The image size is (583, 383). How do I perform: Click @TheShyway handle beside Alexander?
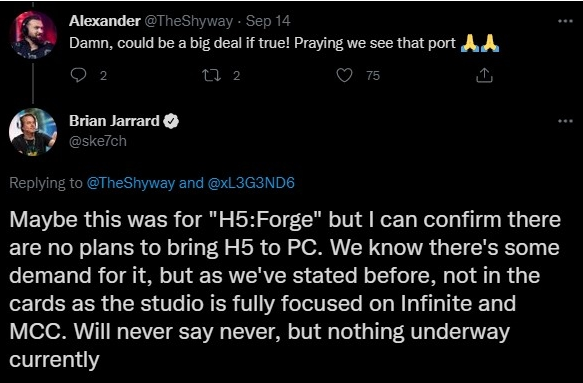(188, 21)
